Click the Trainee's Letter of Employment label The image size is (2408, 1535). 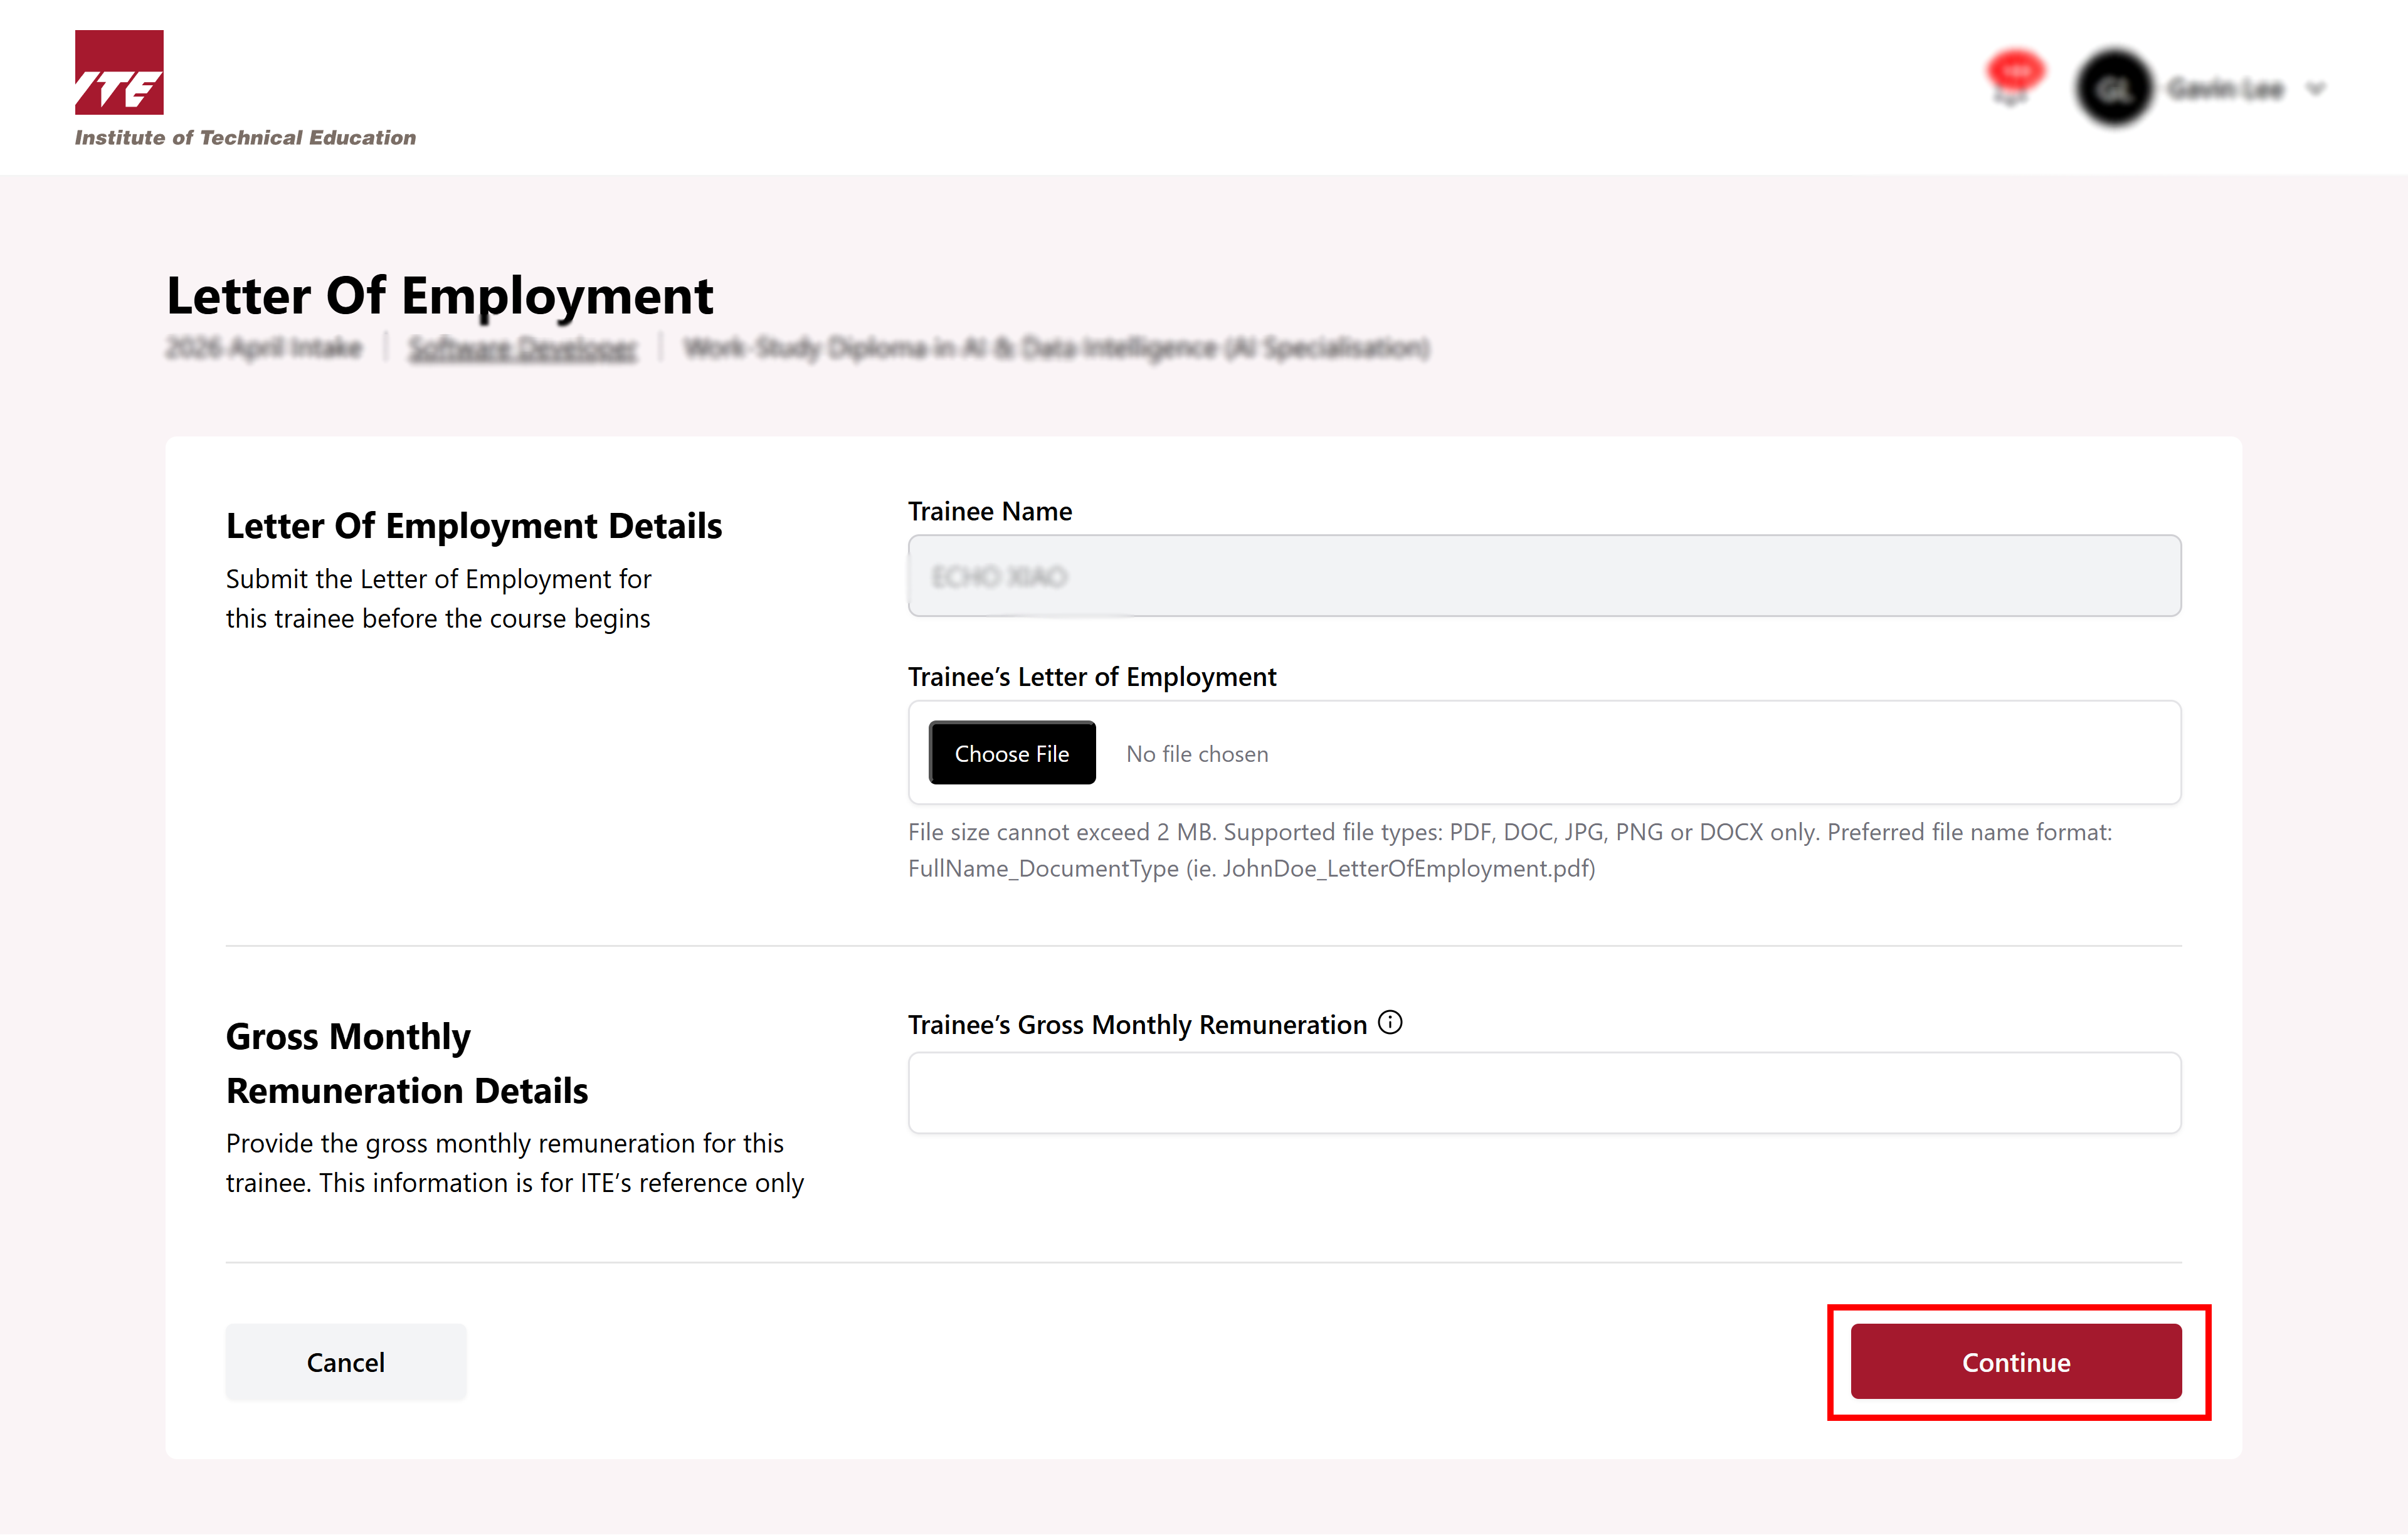pyautogui.click(x=1091, y=677)
